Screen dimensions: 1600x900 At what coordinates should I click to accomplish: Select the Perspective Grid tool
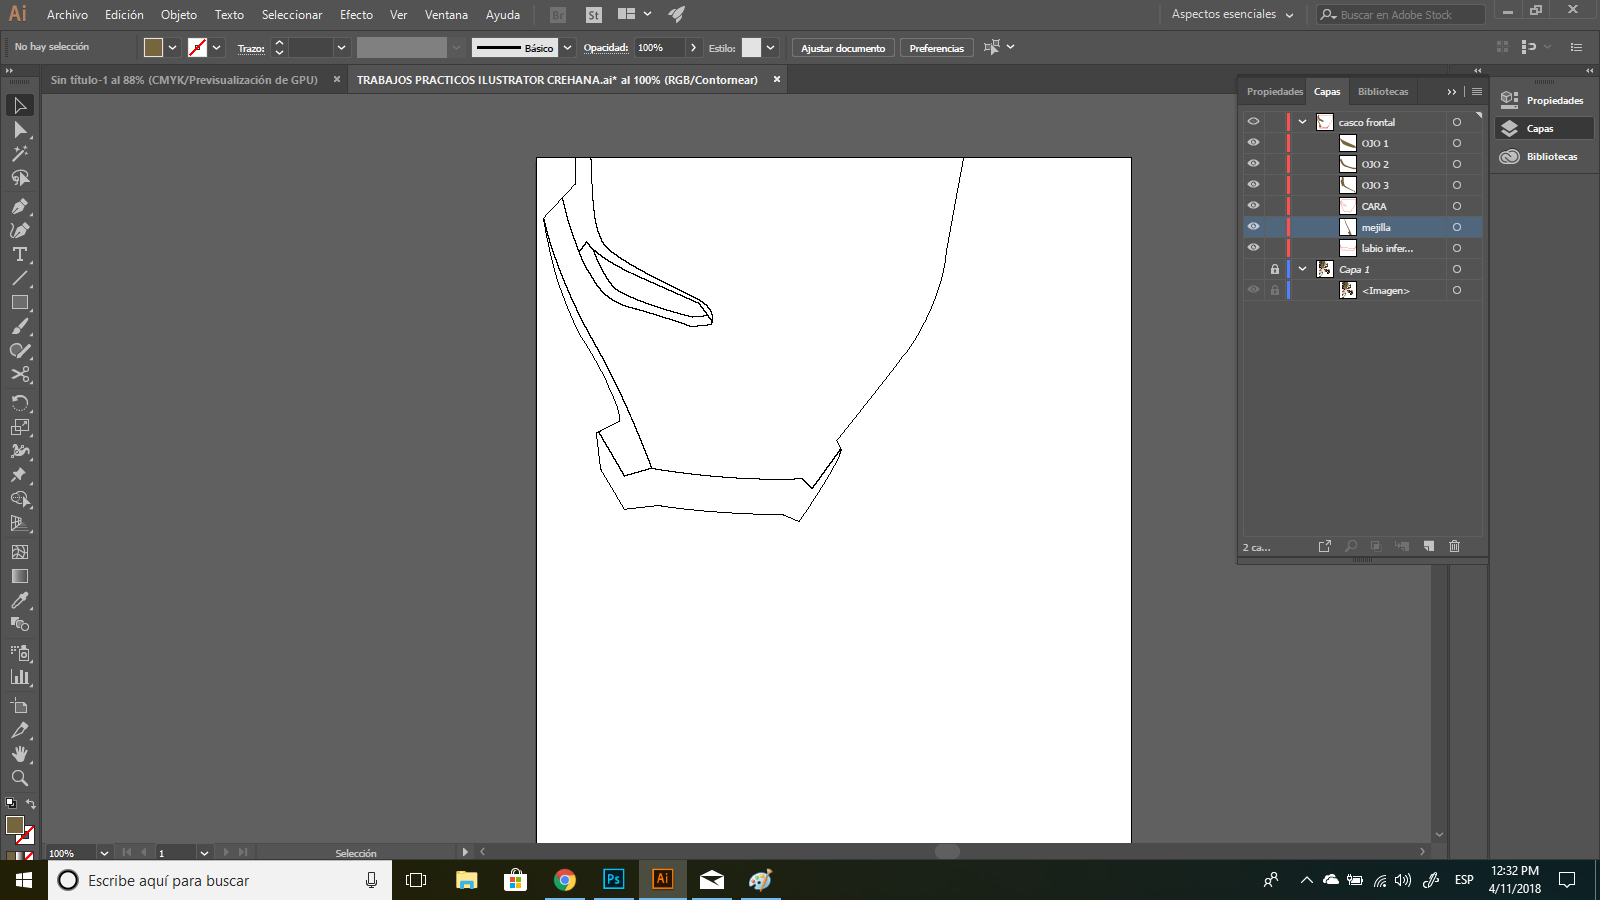click(19, 523)
